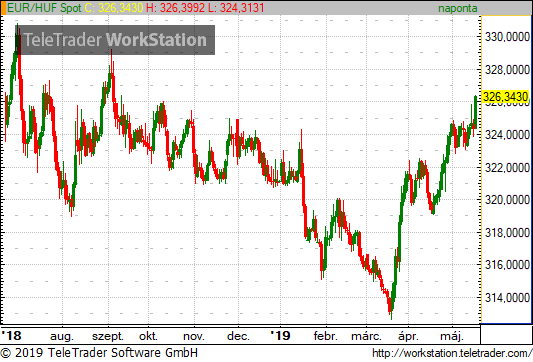Click the 314,0000 price axis label
The height and width of the screenshot is (362, 533).
(x=507, y=298)
